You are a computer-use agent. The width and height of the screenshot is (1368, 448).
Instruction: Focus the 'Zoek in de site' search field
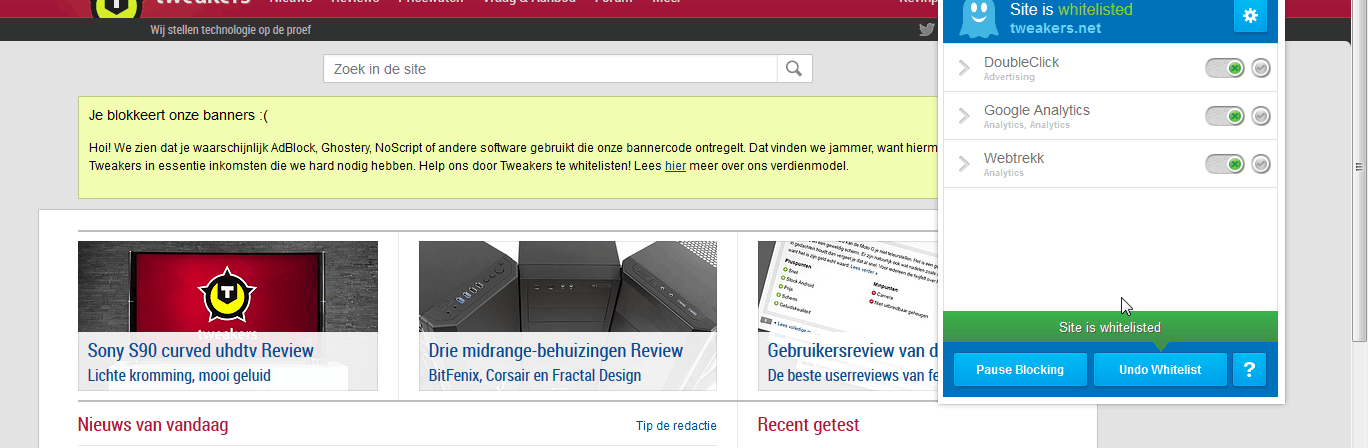coord(550,69)
